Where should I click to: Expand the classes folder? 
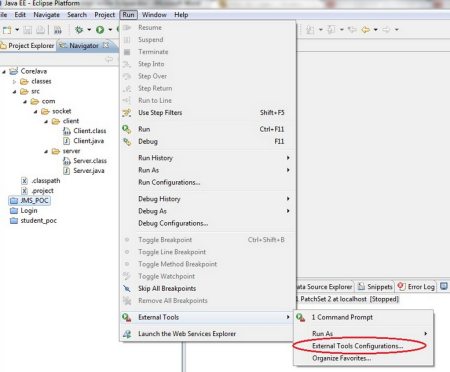point(14,82)
